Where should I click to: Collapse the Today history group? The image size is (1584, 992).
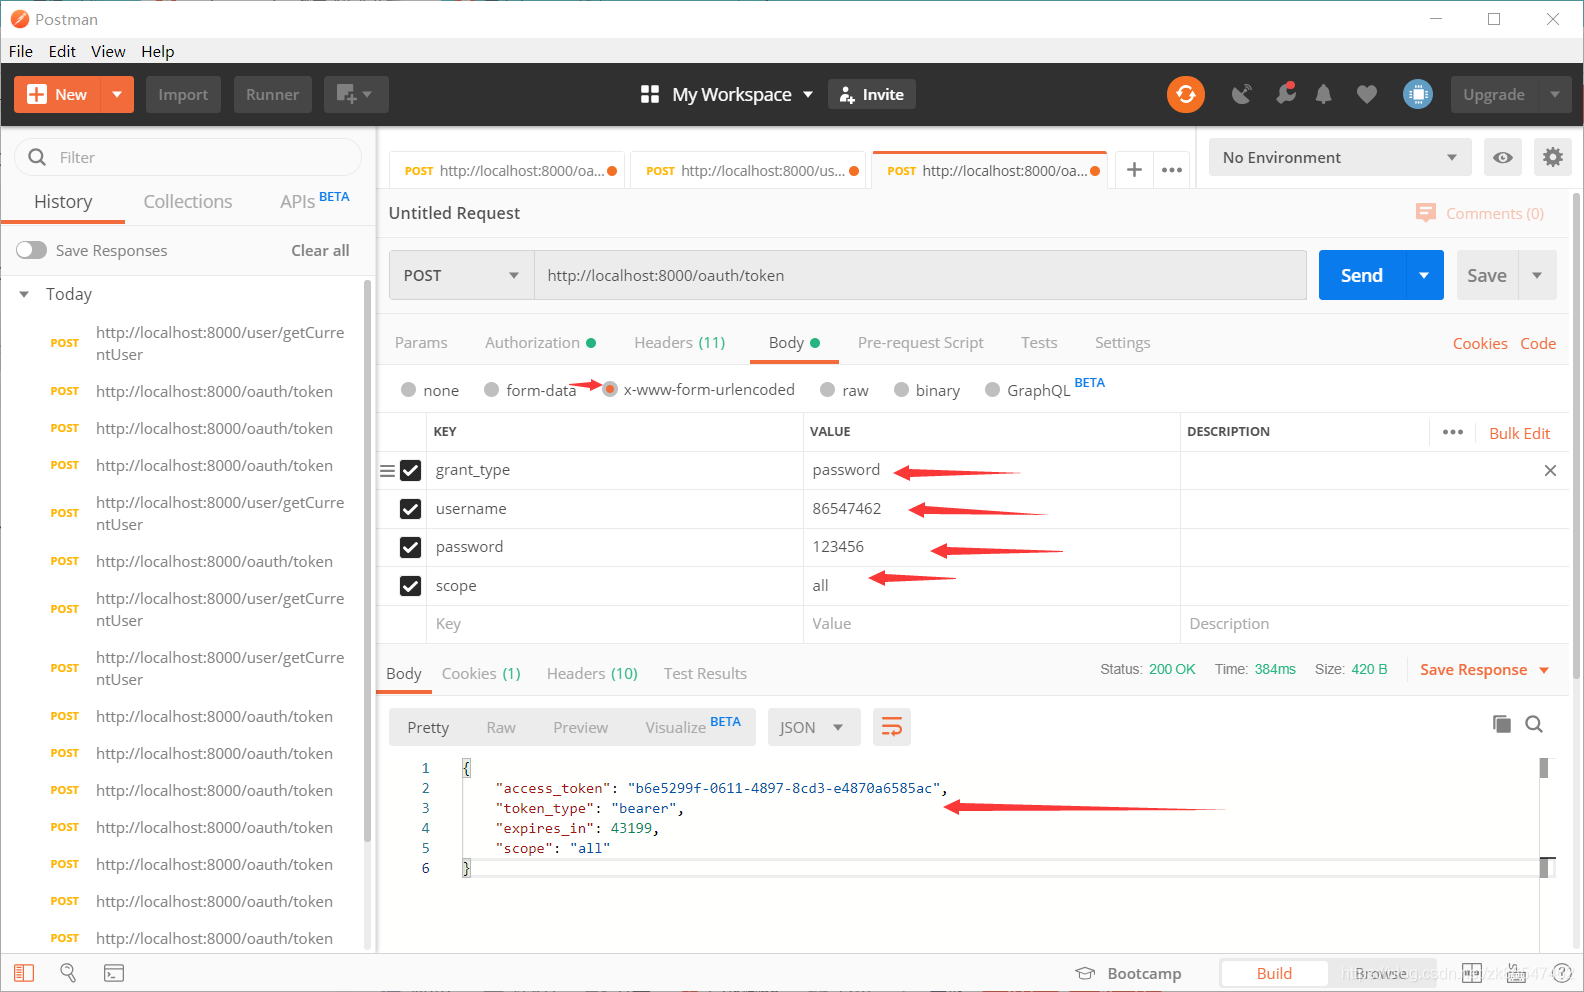pos(24,294)
